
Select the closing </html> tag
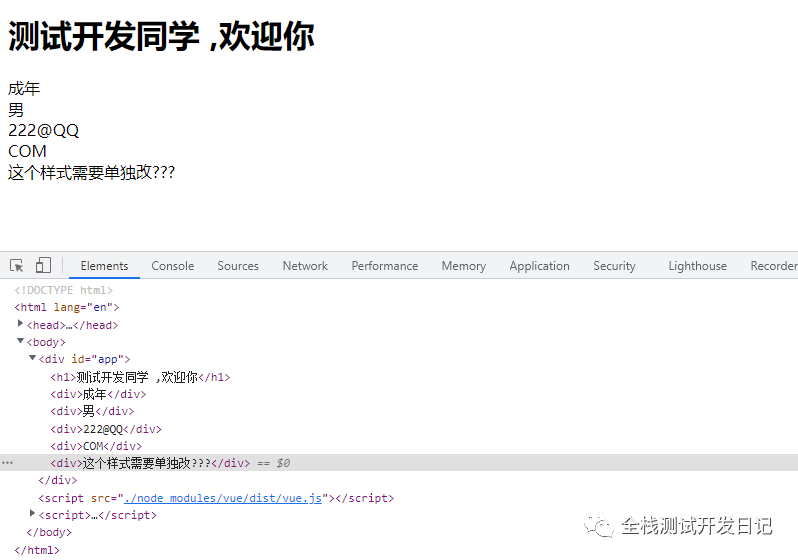(37, 550)
